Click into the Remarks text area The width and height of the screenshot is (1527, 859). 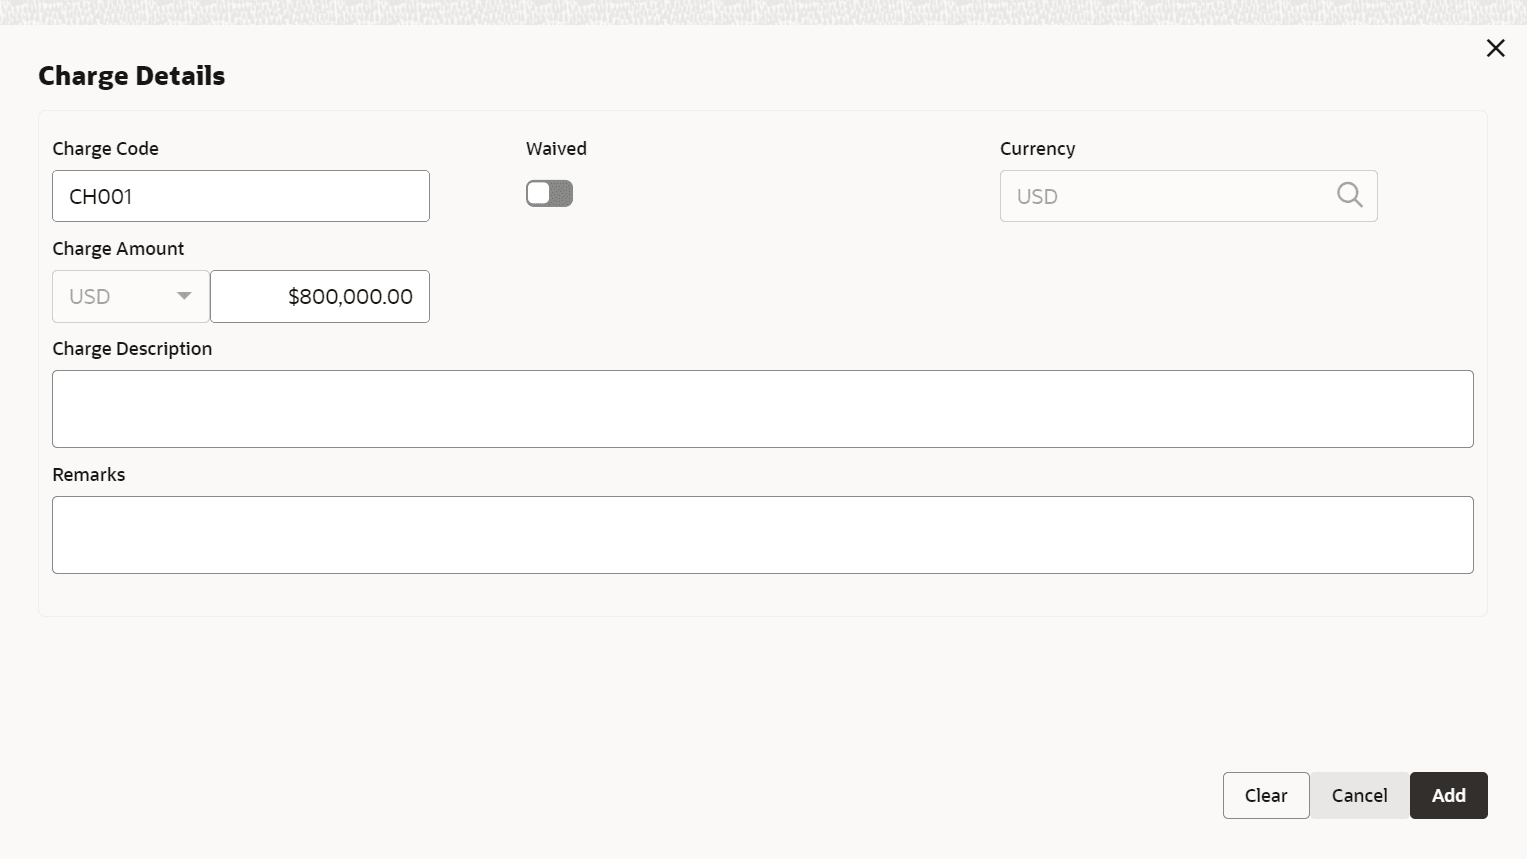coord(763,535)
